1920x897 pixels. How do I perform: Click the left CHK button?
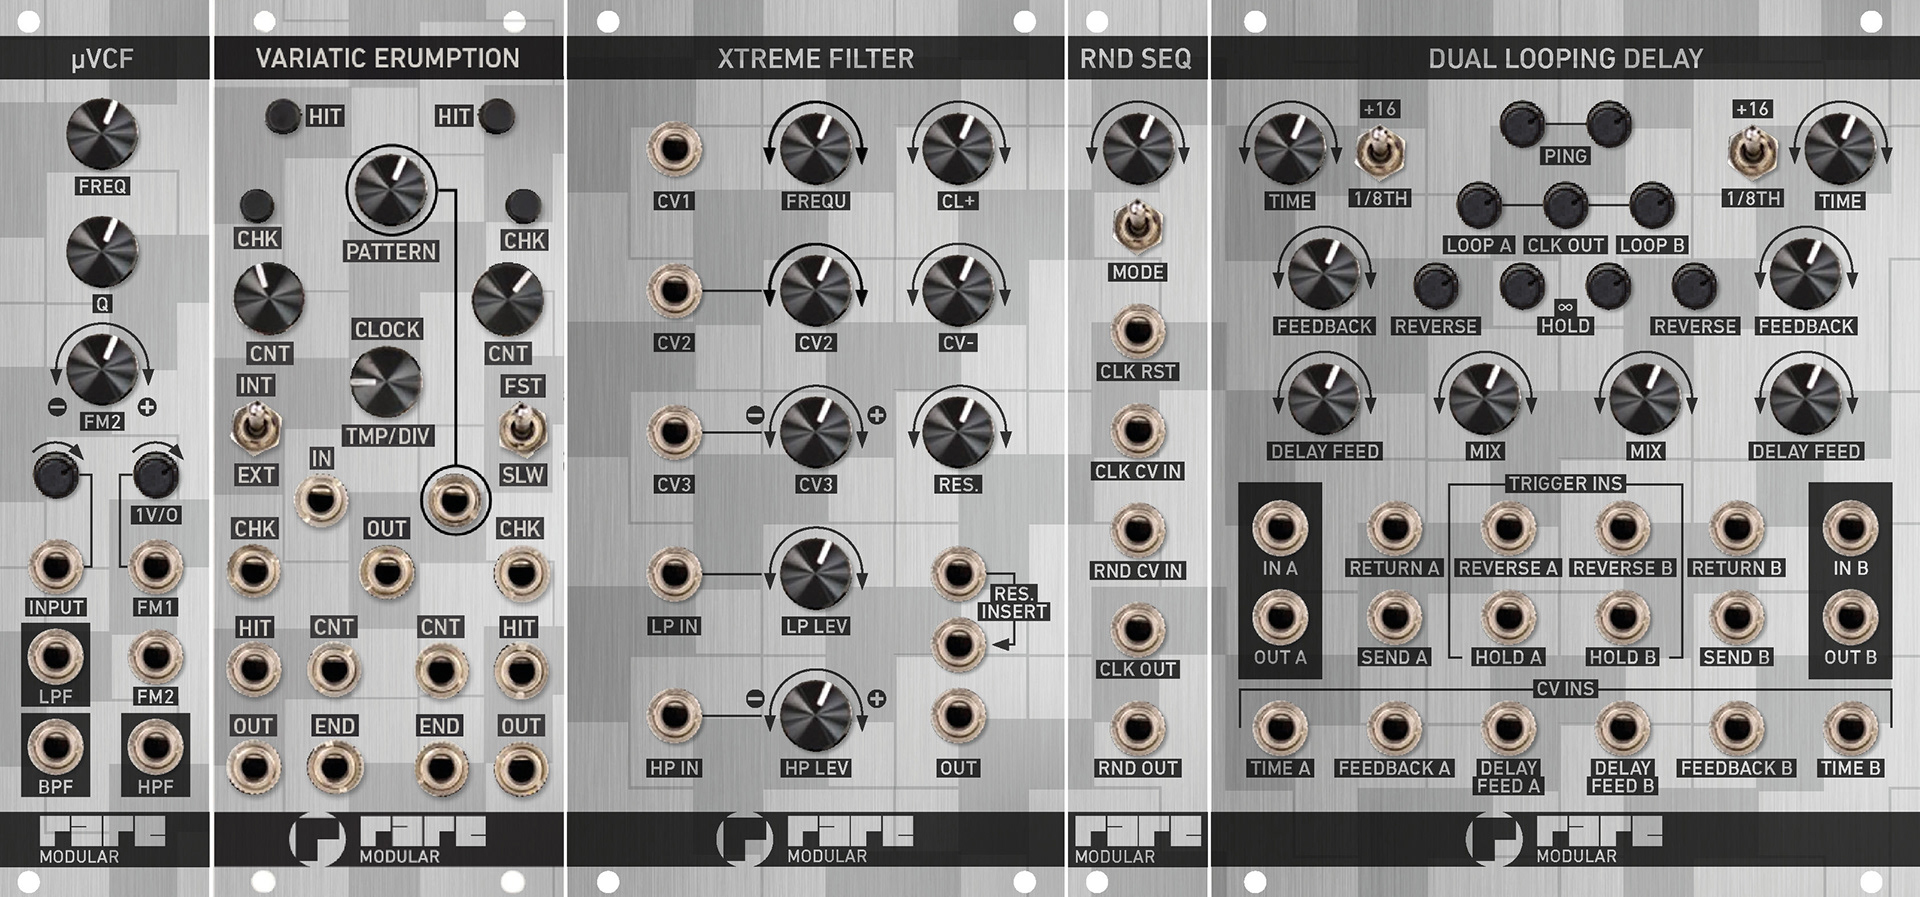point(257,205)
